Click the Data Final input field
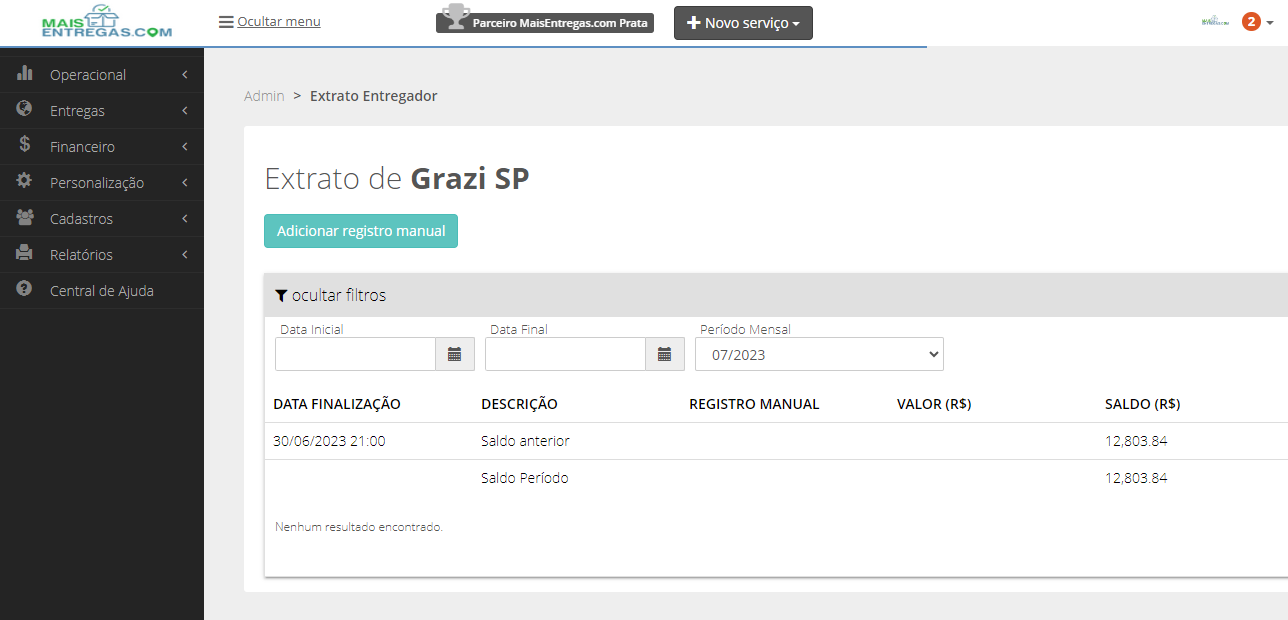 pos(565,354)
